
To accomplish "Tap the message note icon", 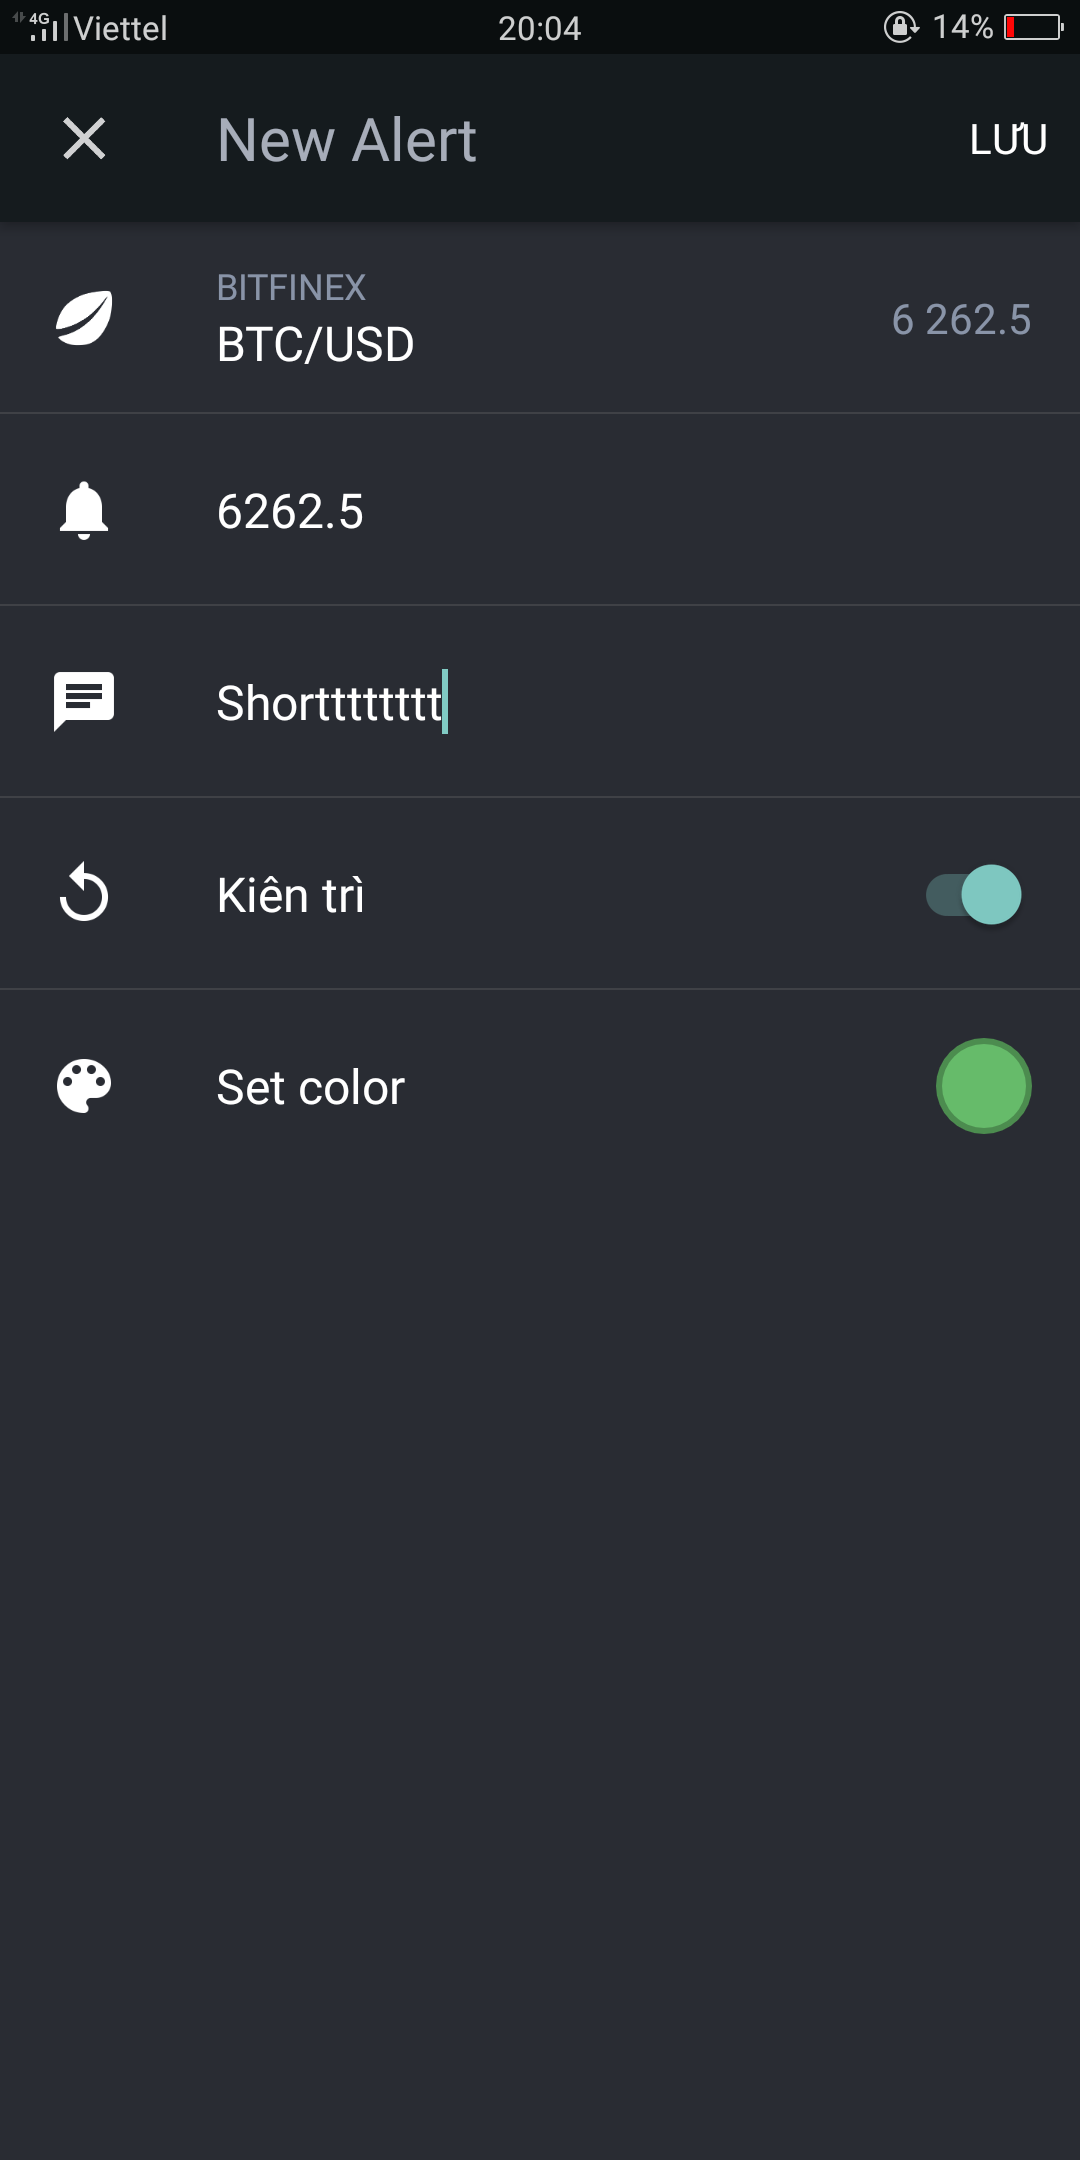I will 84,701.
